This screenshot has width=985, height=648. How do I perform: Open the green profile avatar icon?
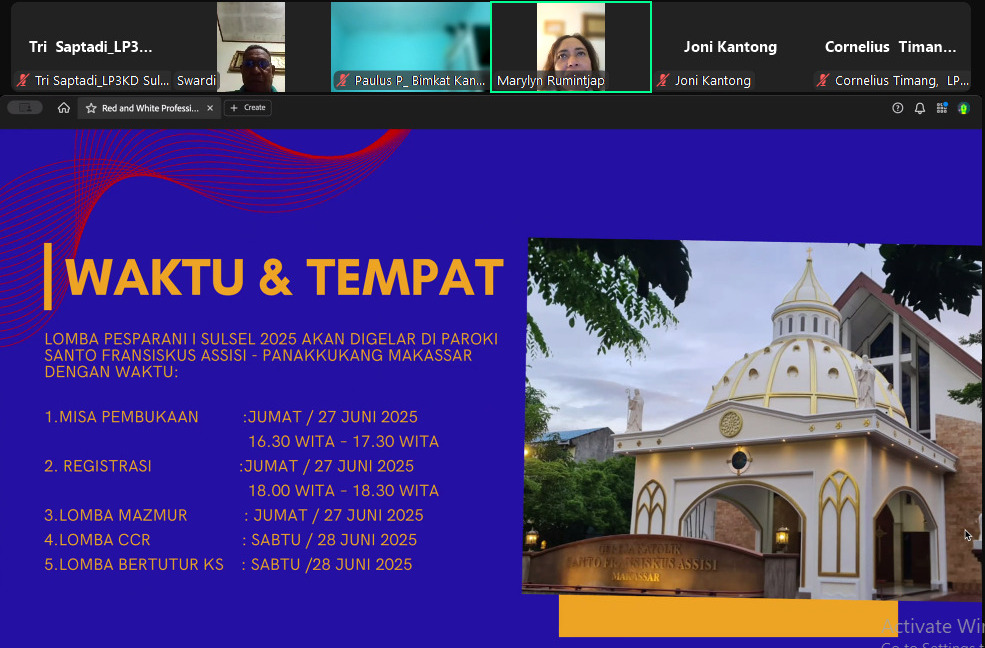click(x=964, y=108)
